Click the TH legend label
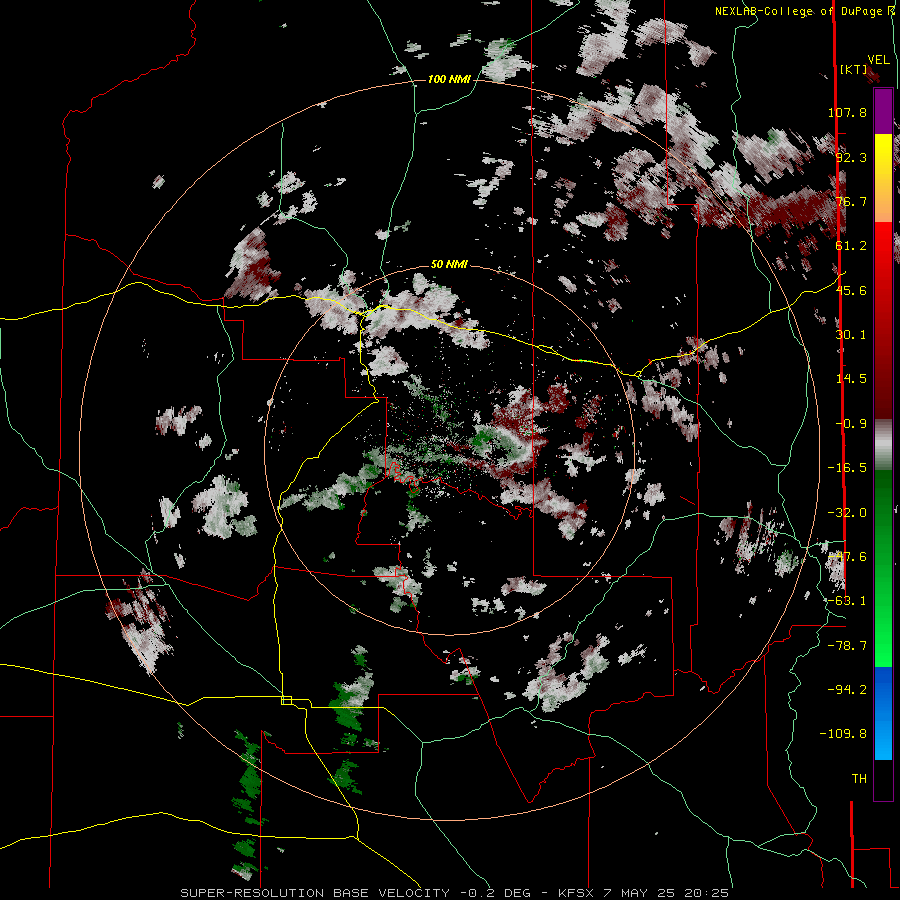The width and height of the screenshot is (900, 900). tap(859, 779)
